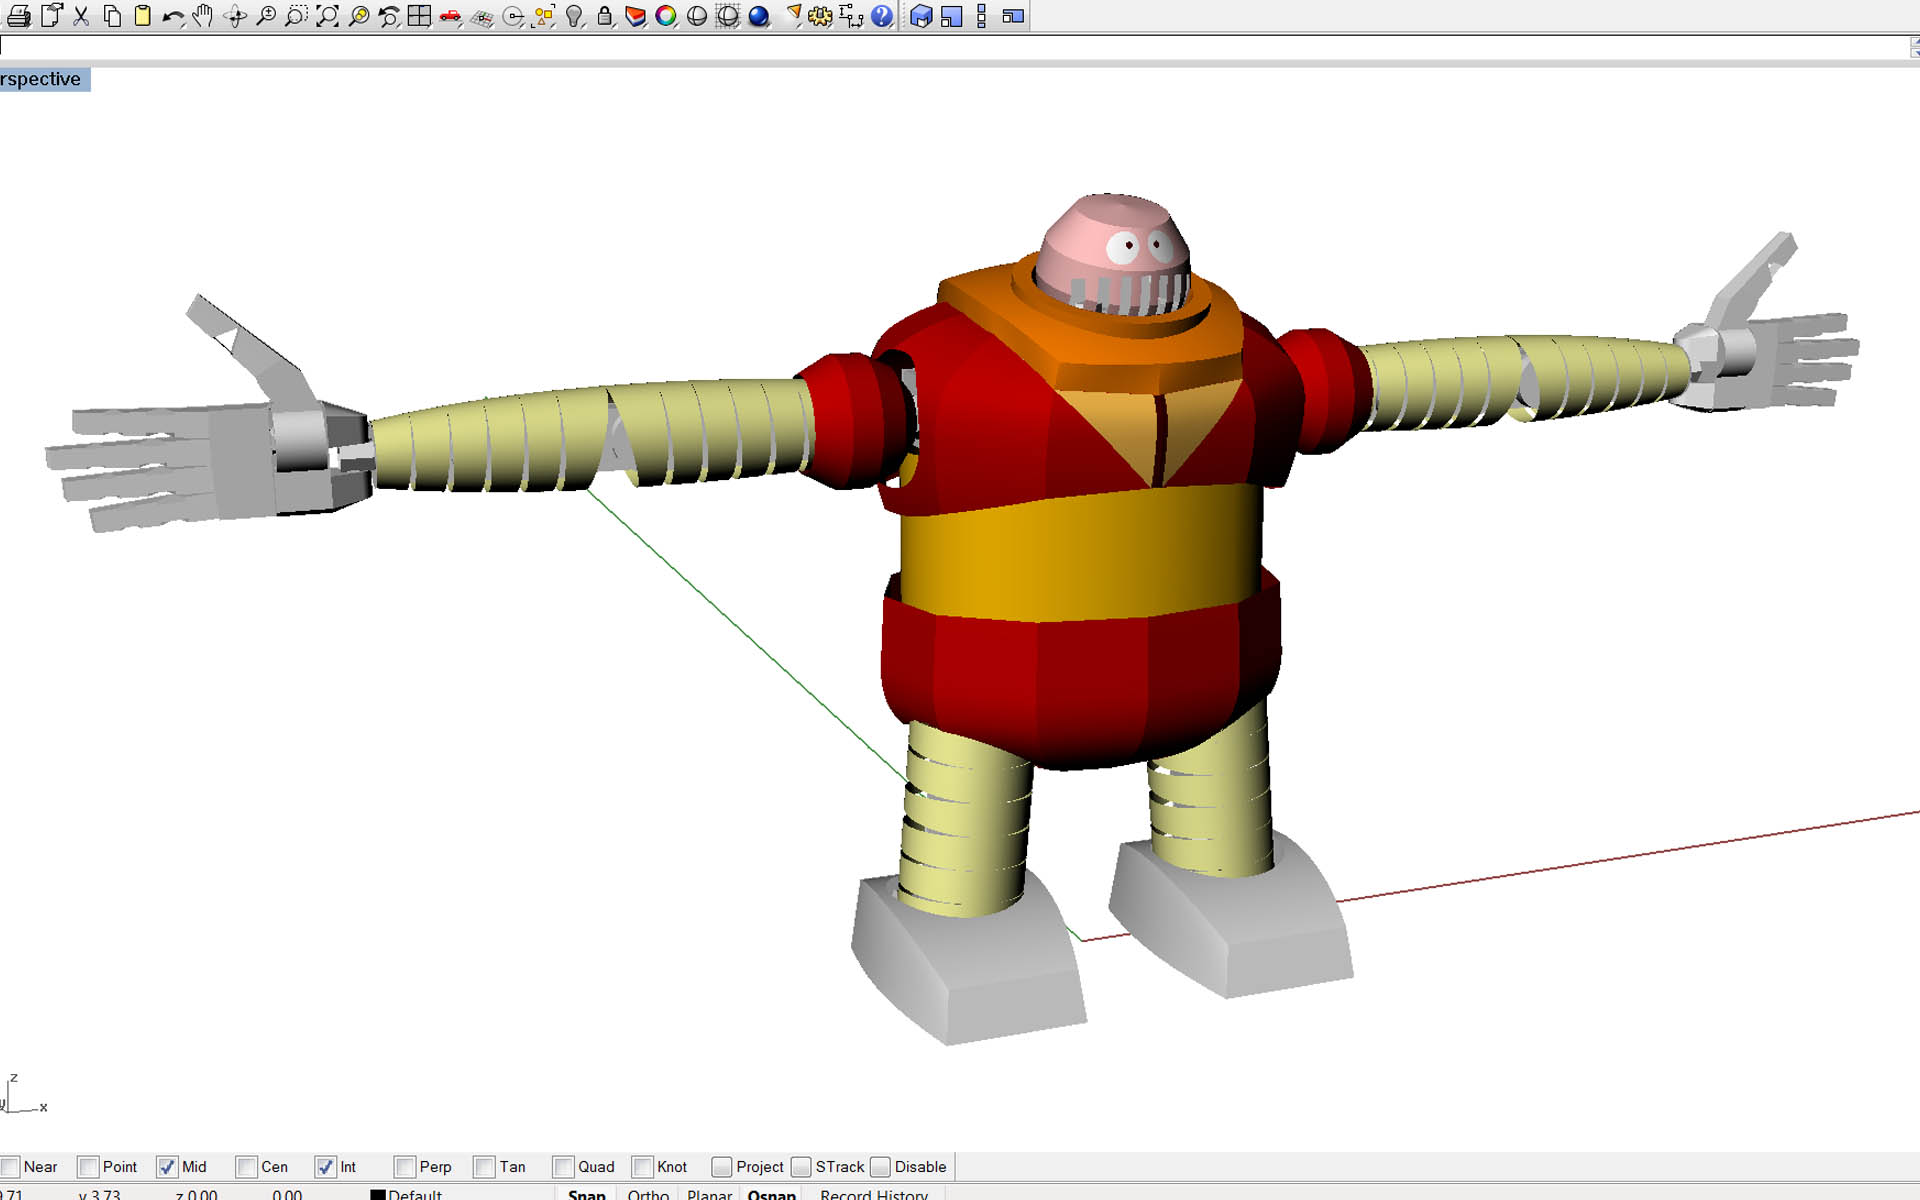Click the last blue window toolbar icon
This screenshot has width=1920, height=1200.
pyautogui.click(x=1013, y=16)
